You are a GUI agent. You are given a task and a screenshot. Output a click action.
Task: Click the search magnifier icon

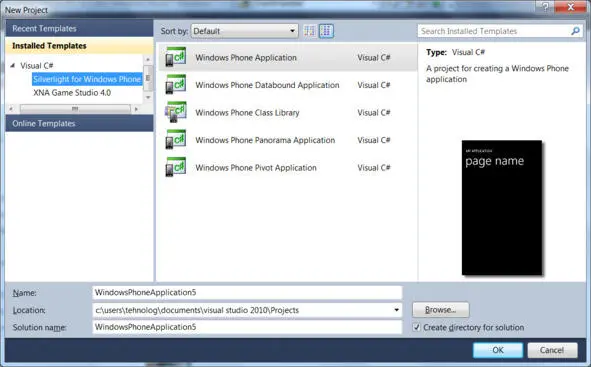click(x=576, y=31)
